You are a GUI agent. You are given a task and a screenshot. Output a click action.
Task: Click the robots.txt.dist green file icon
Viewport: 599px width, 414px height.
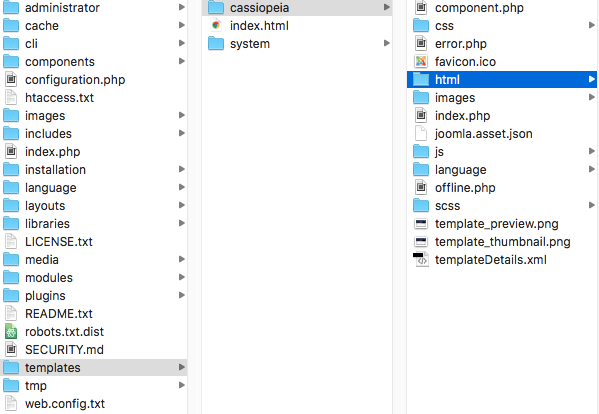[11, 332]
